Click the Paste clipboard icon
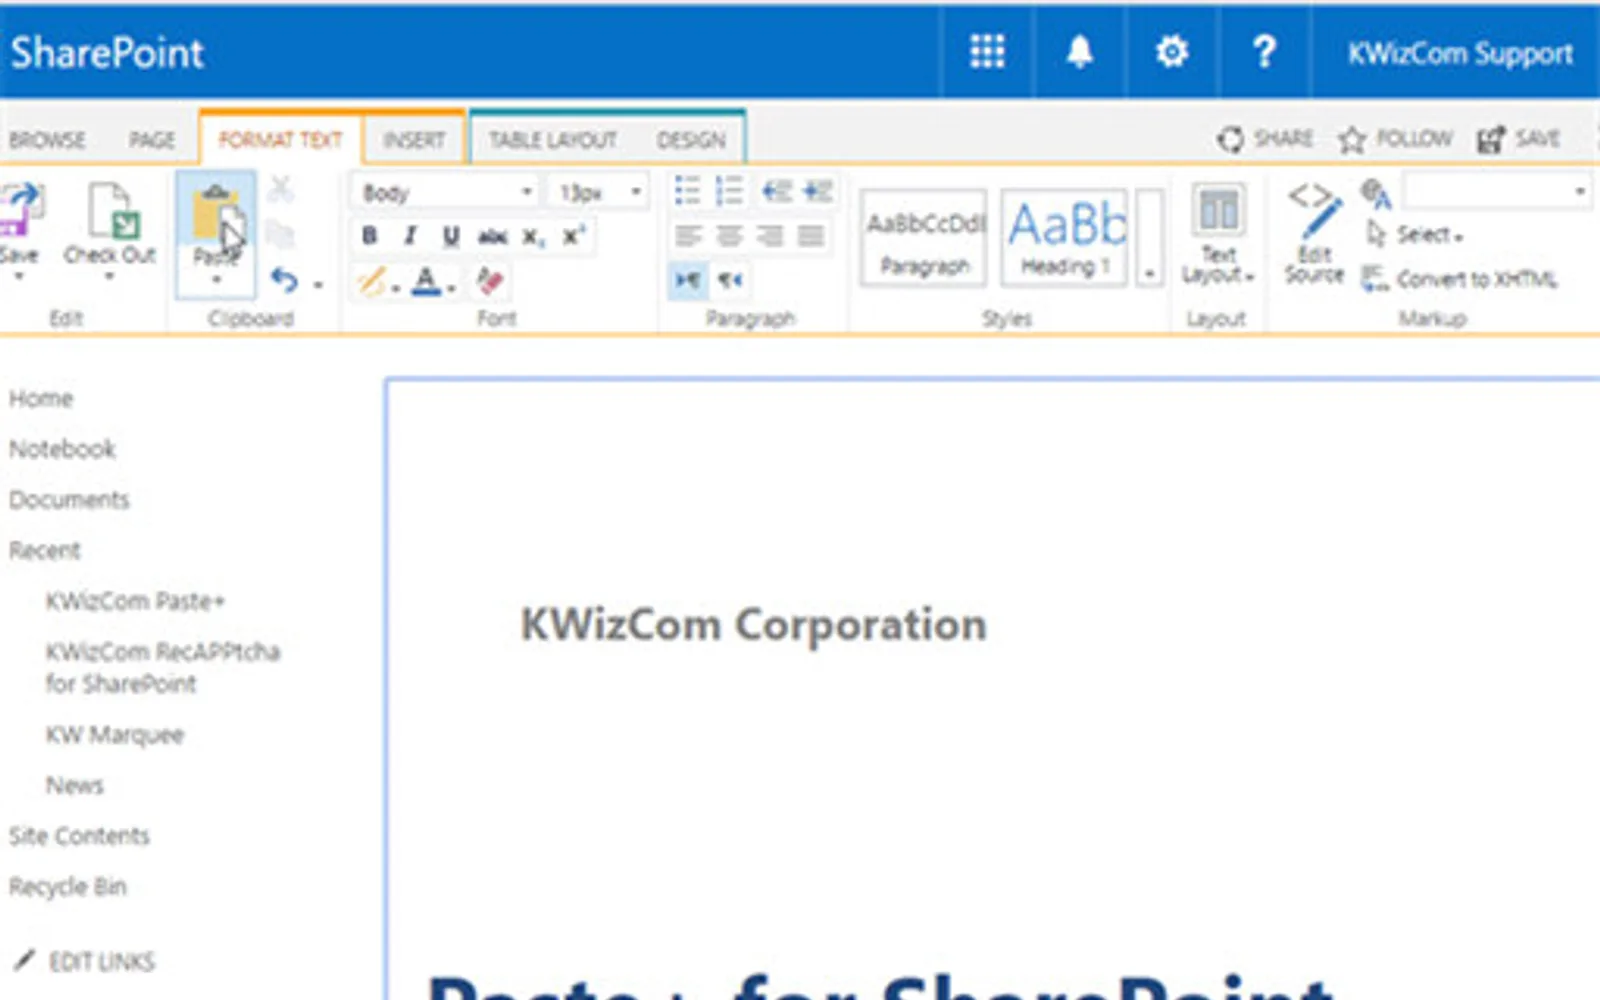This screenshot has height=1000, width=1600. click(x=216, y=214)
